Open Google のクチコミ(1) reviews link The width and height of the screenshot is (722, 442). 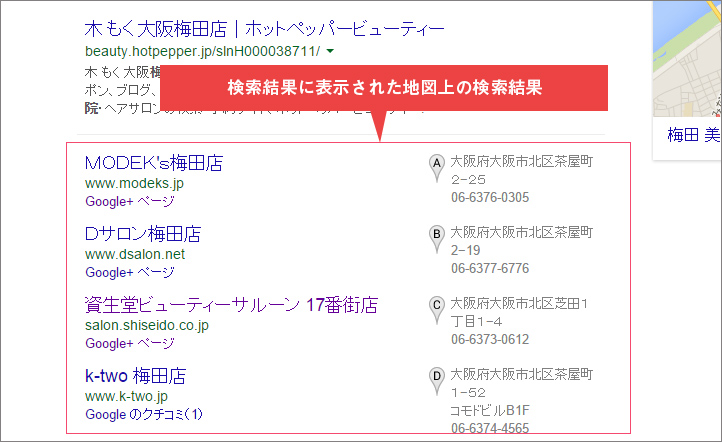(144, 414)
